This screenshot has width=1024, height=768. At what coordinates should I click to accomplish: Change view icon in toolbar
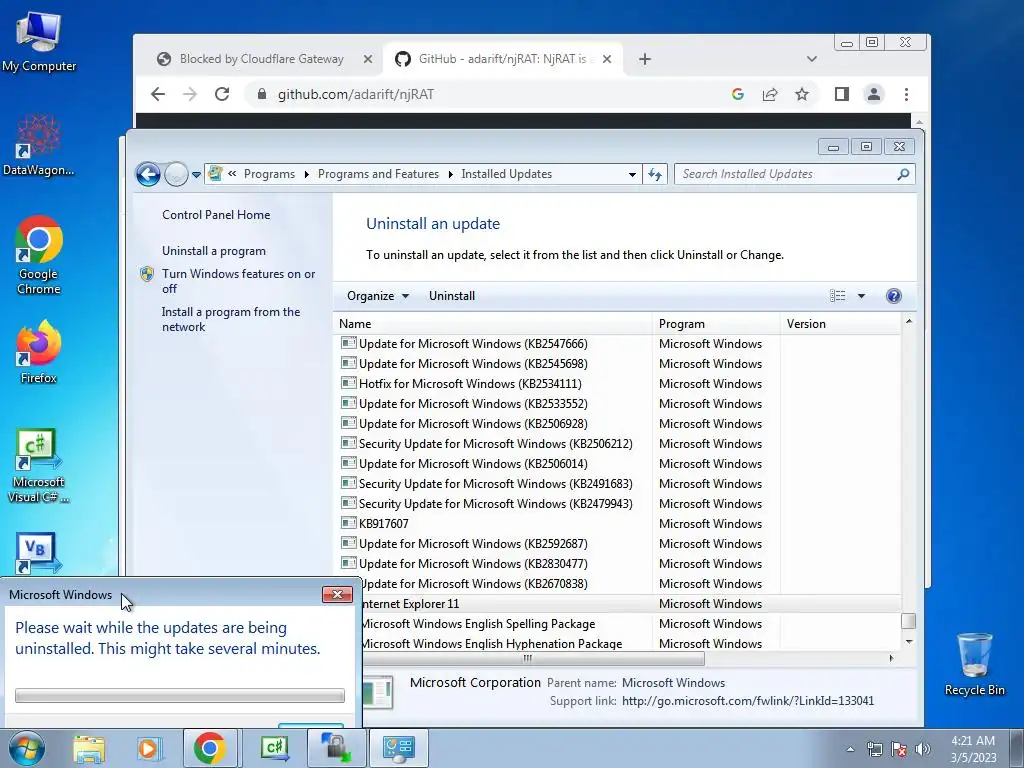[838, 296]
